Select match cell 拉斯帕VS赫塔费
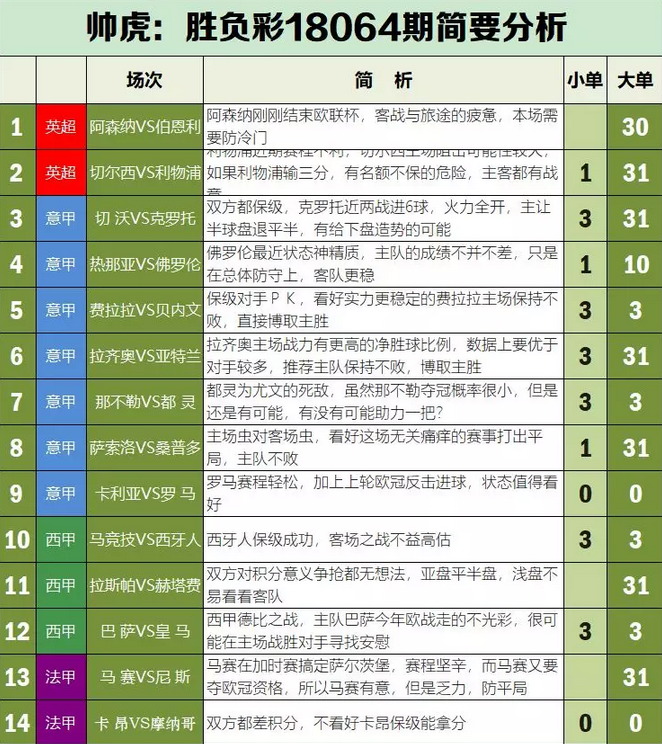 pyautogui.click(x=145, y=586)
